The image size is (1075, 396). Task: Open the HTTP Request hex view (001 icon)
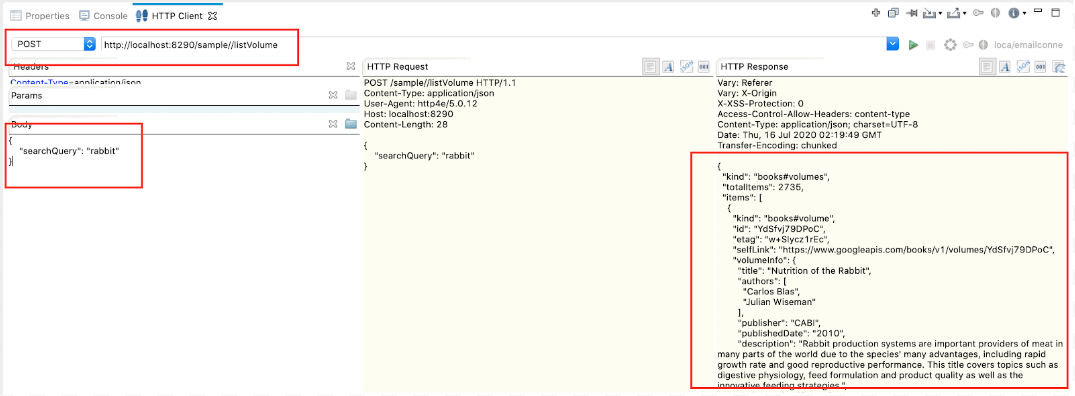click(703, 67)
